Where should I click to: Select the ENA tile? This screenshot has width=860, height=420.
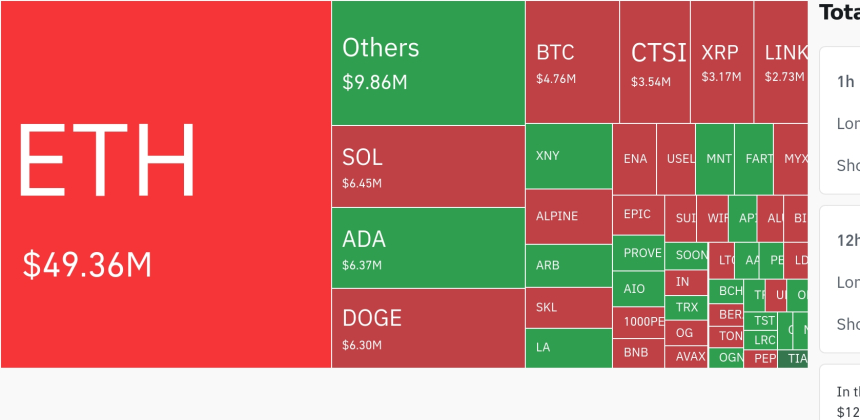[635, 159]
